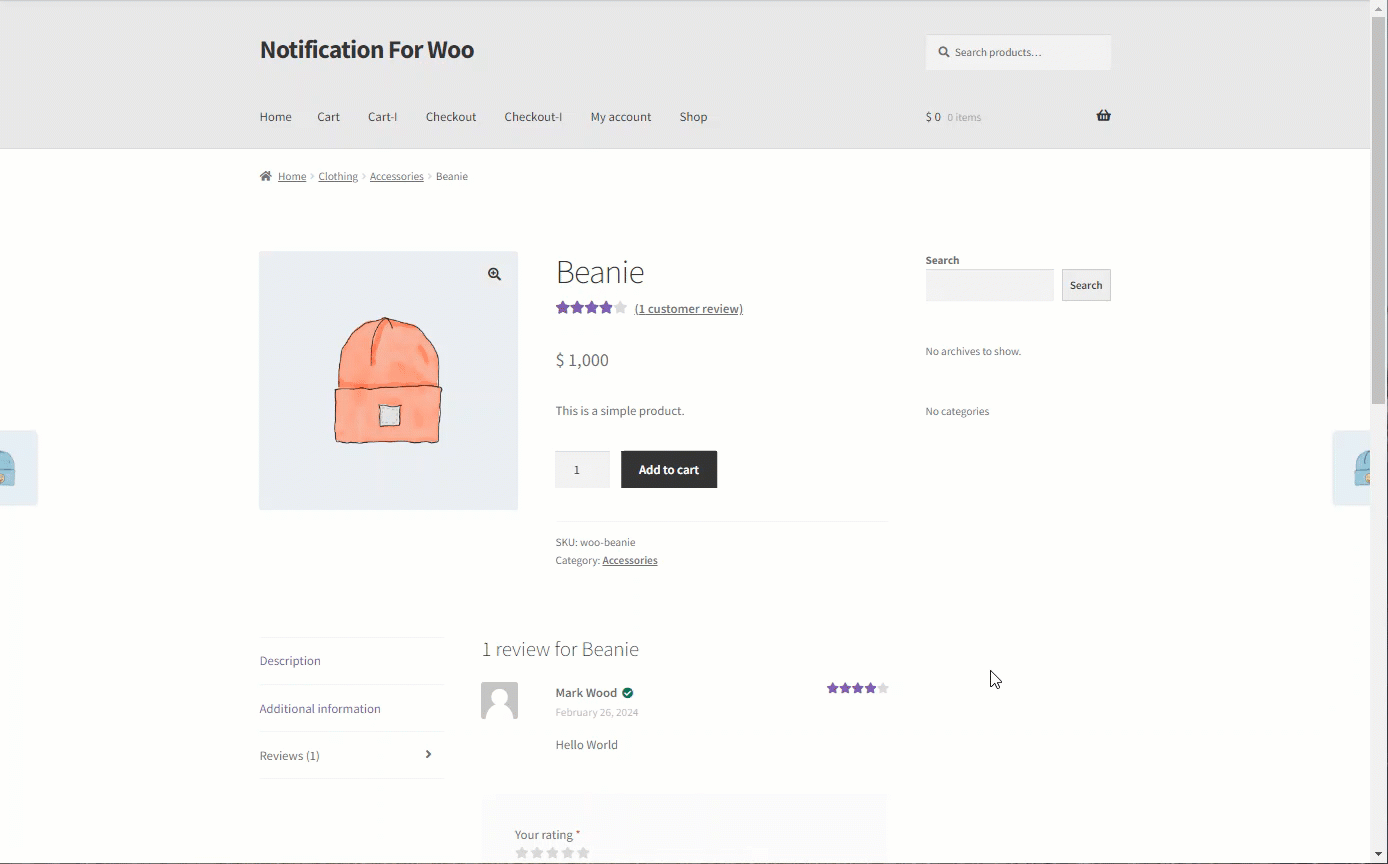
Task: Click Accessories in the breadcrumb
Action: (397, 177)
